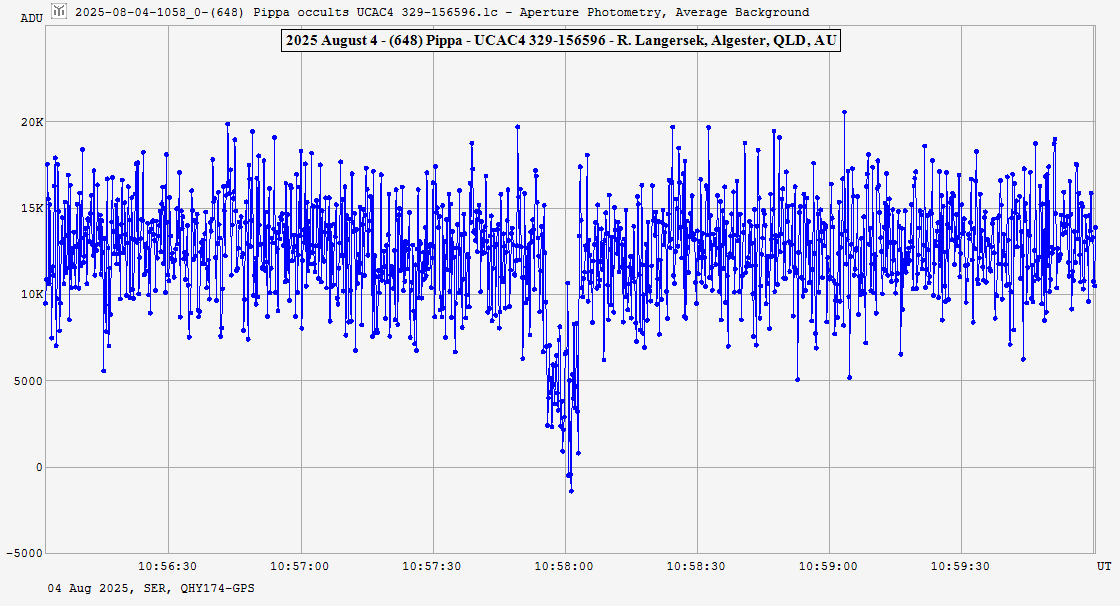Click the 10K y-axis tick label
The image size is (1120, 606).
(x=33, y=294)
